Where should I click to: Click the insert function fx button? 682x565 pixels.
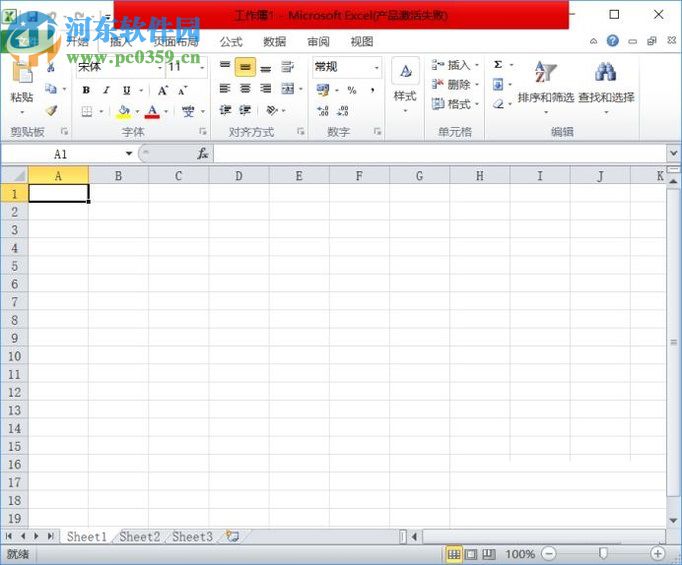203,154
